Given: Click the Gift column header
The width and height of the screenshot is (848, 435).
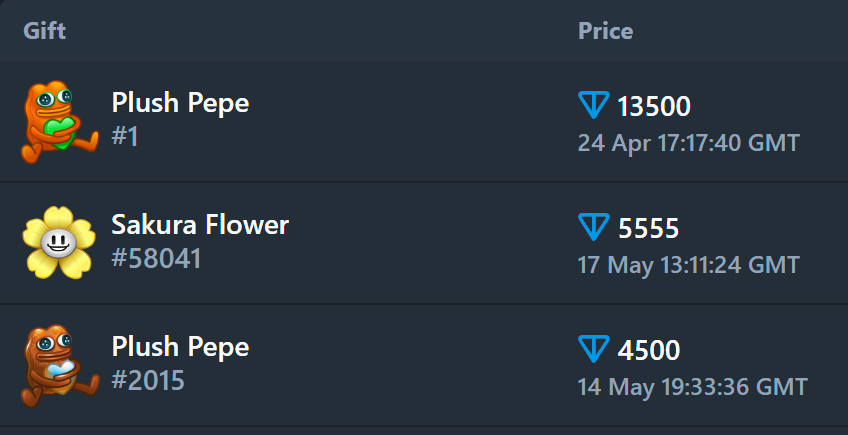Looking at the screenshot, I should coord(45,31).
